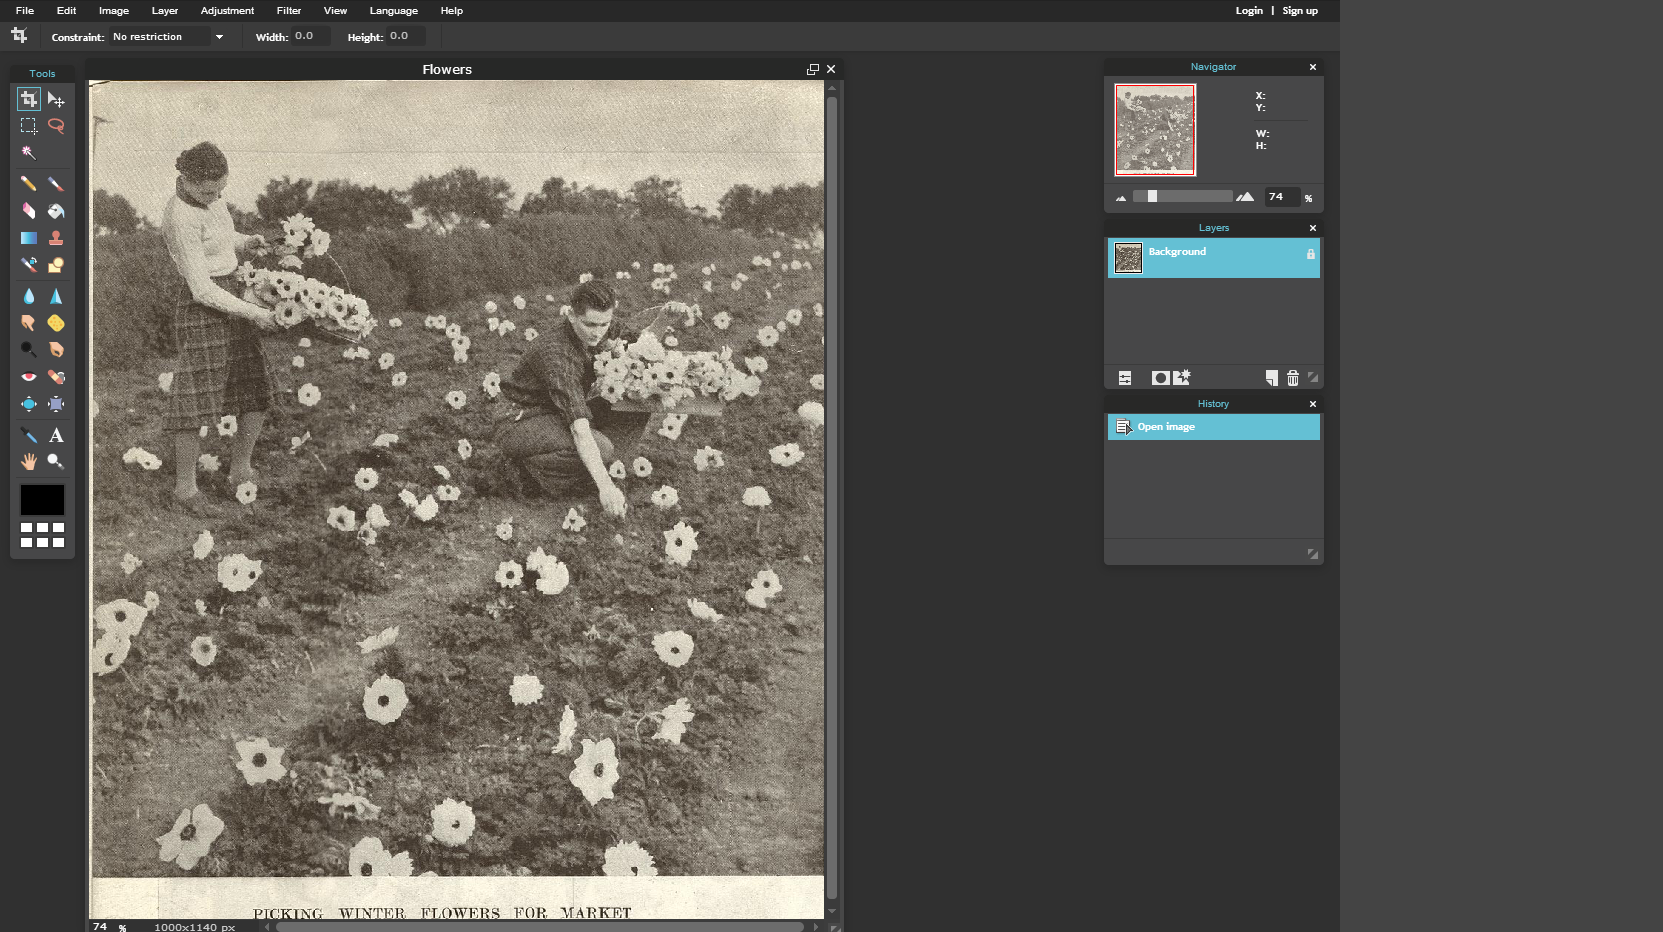Open the black foreground color swatch
The height and width of the screenshot is (932, 1663).
click(x=42, y=499)
